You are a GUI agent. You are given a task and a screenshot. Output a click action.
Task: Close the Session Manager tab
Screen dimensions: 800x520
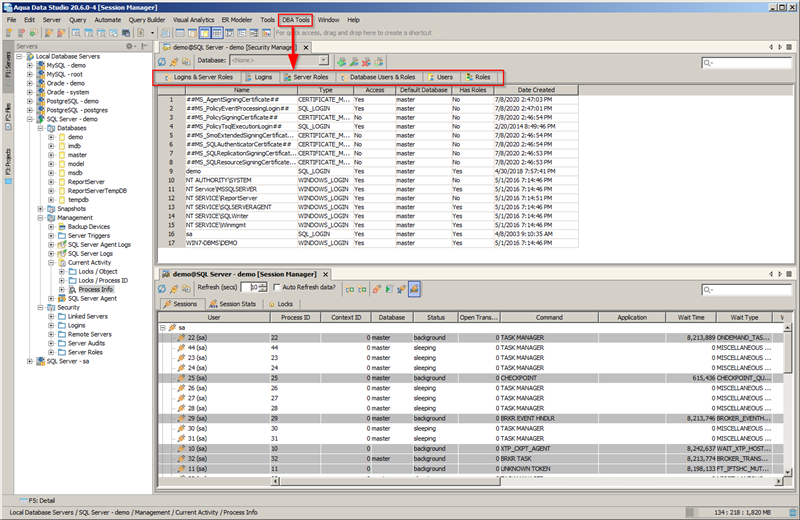click(326, 274)
